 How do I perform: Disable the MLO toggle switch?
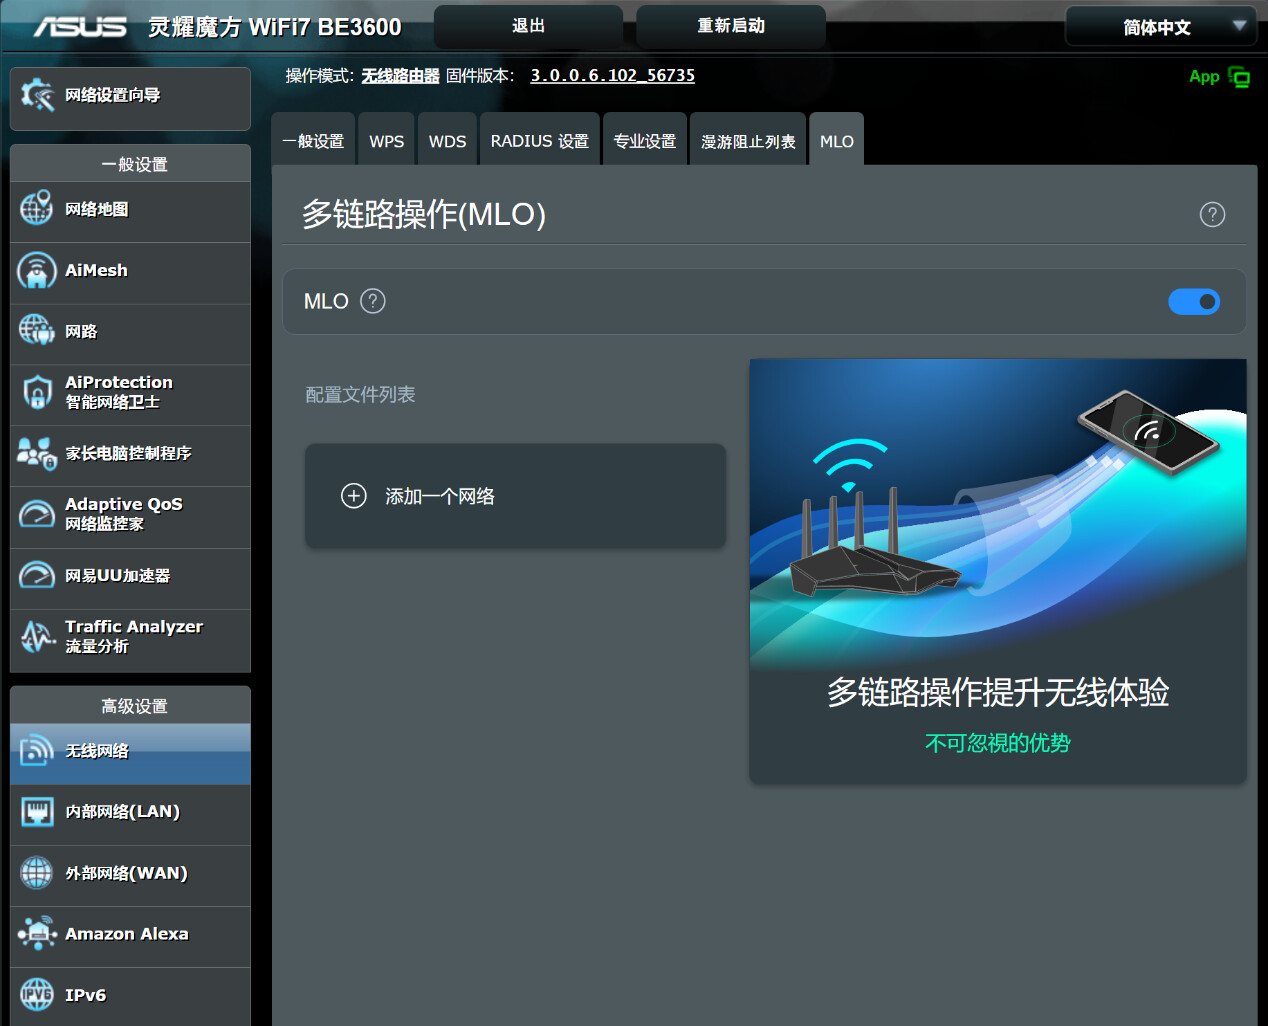1193,302
